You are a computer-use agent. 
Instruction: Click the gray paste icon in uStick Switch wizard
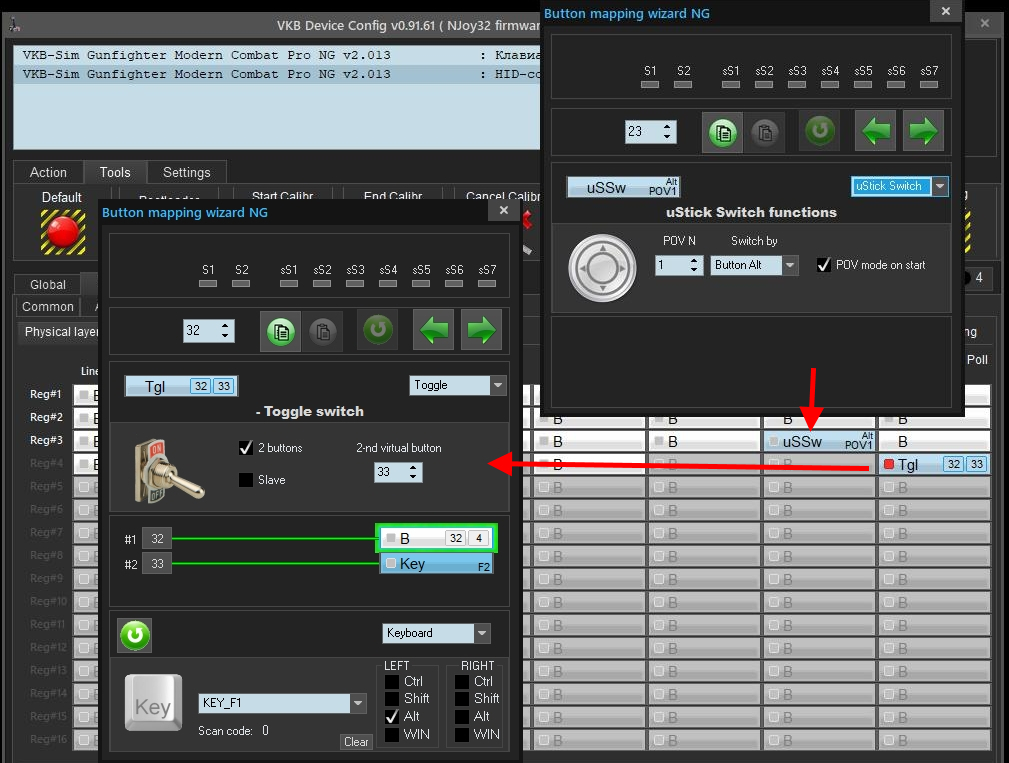tap(765, 133)
